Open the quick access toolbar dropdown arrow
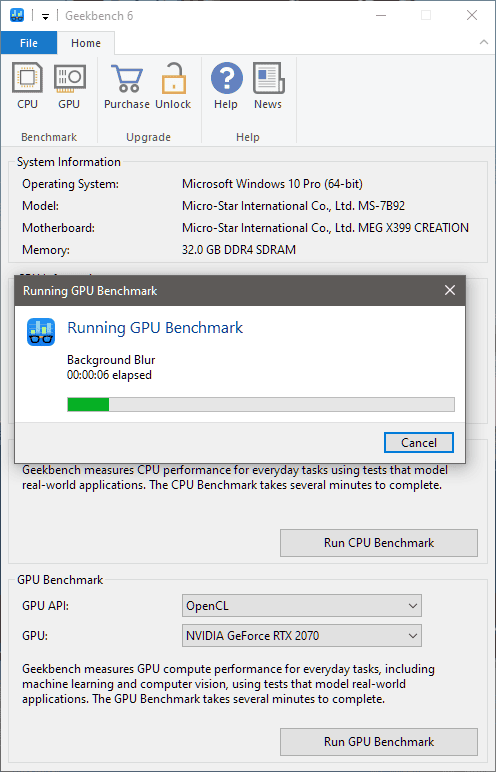496x772 pixels. (45, 17)
